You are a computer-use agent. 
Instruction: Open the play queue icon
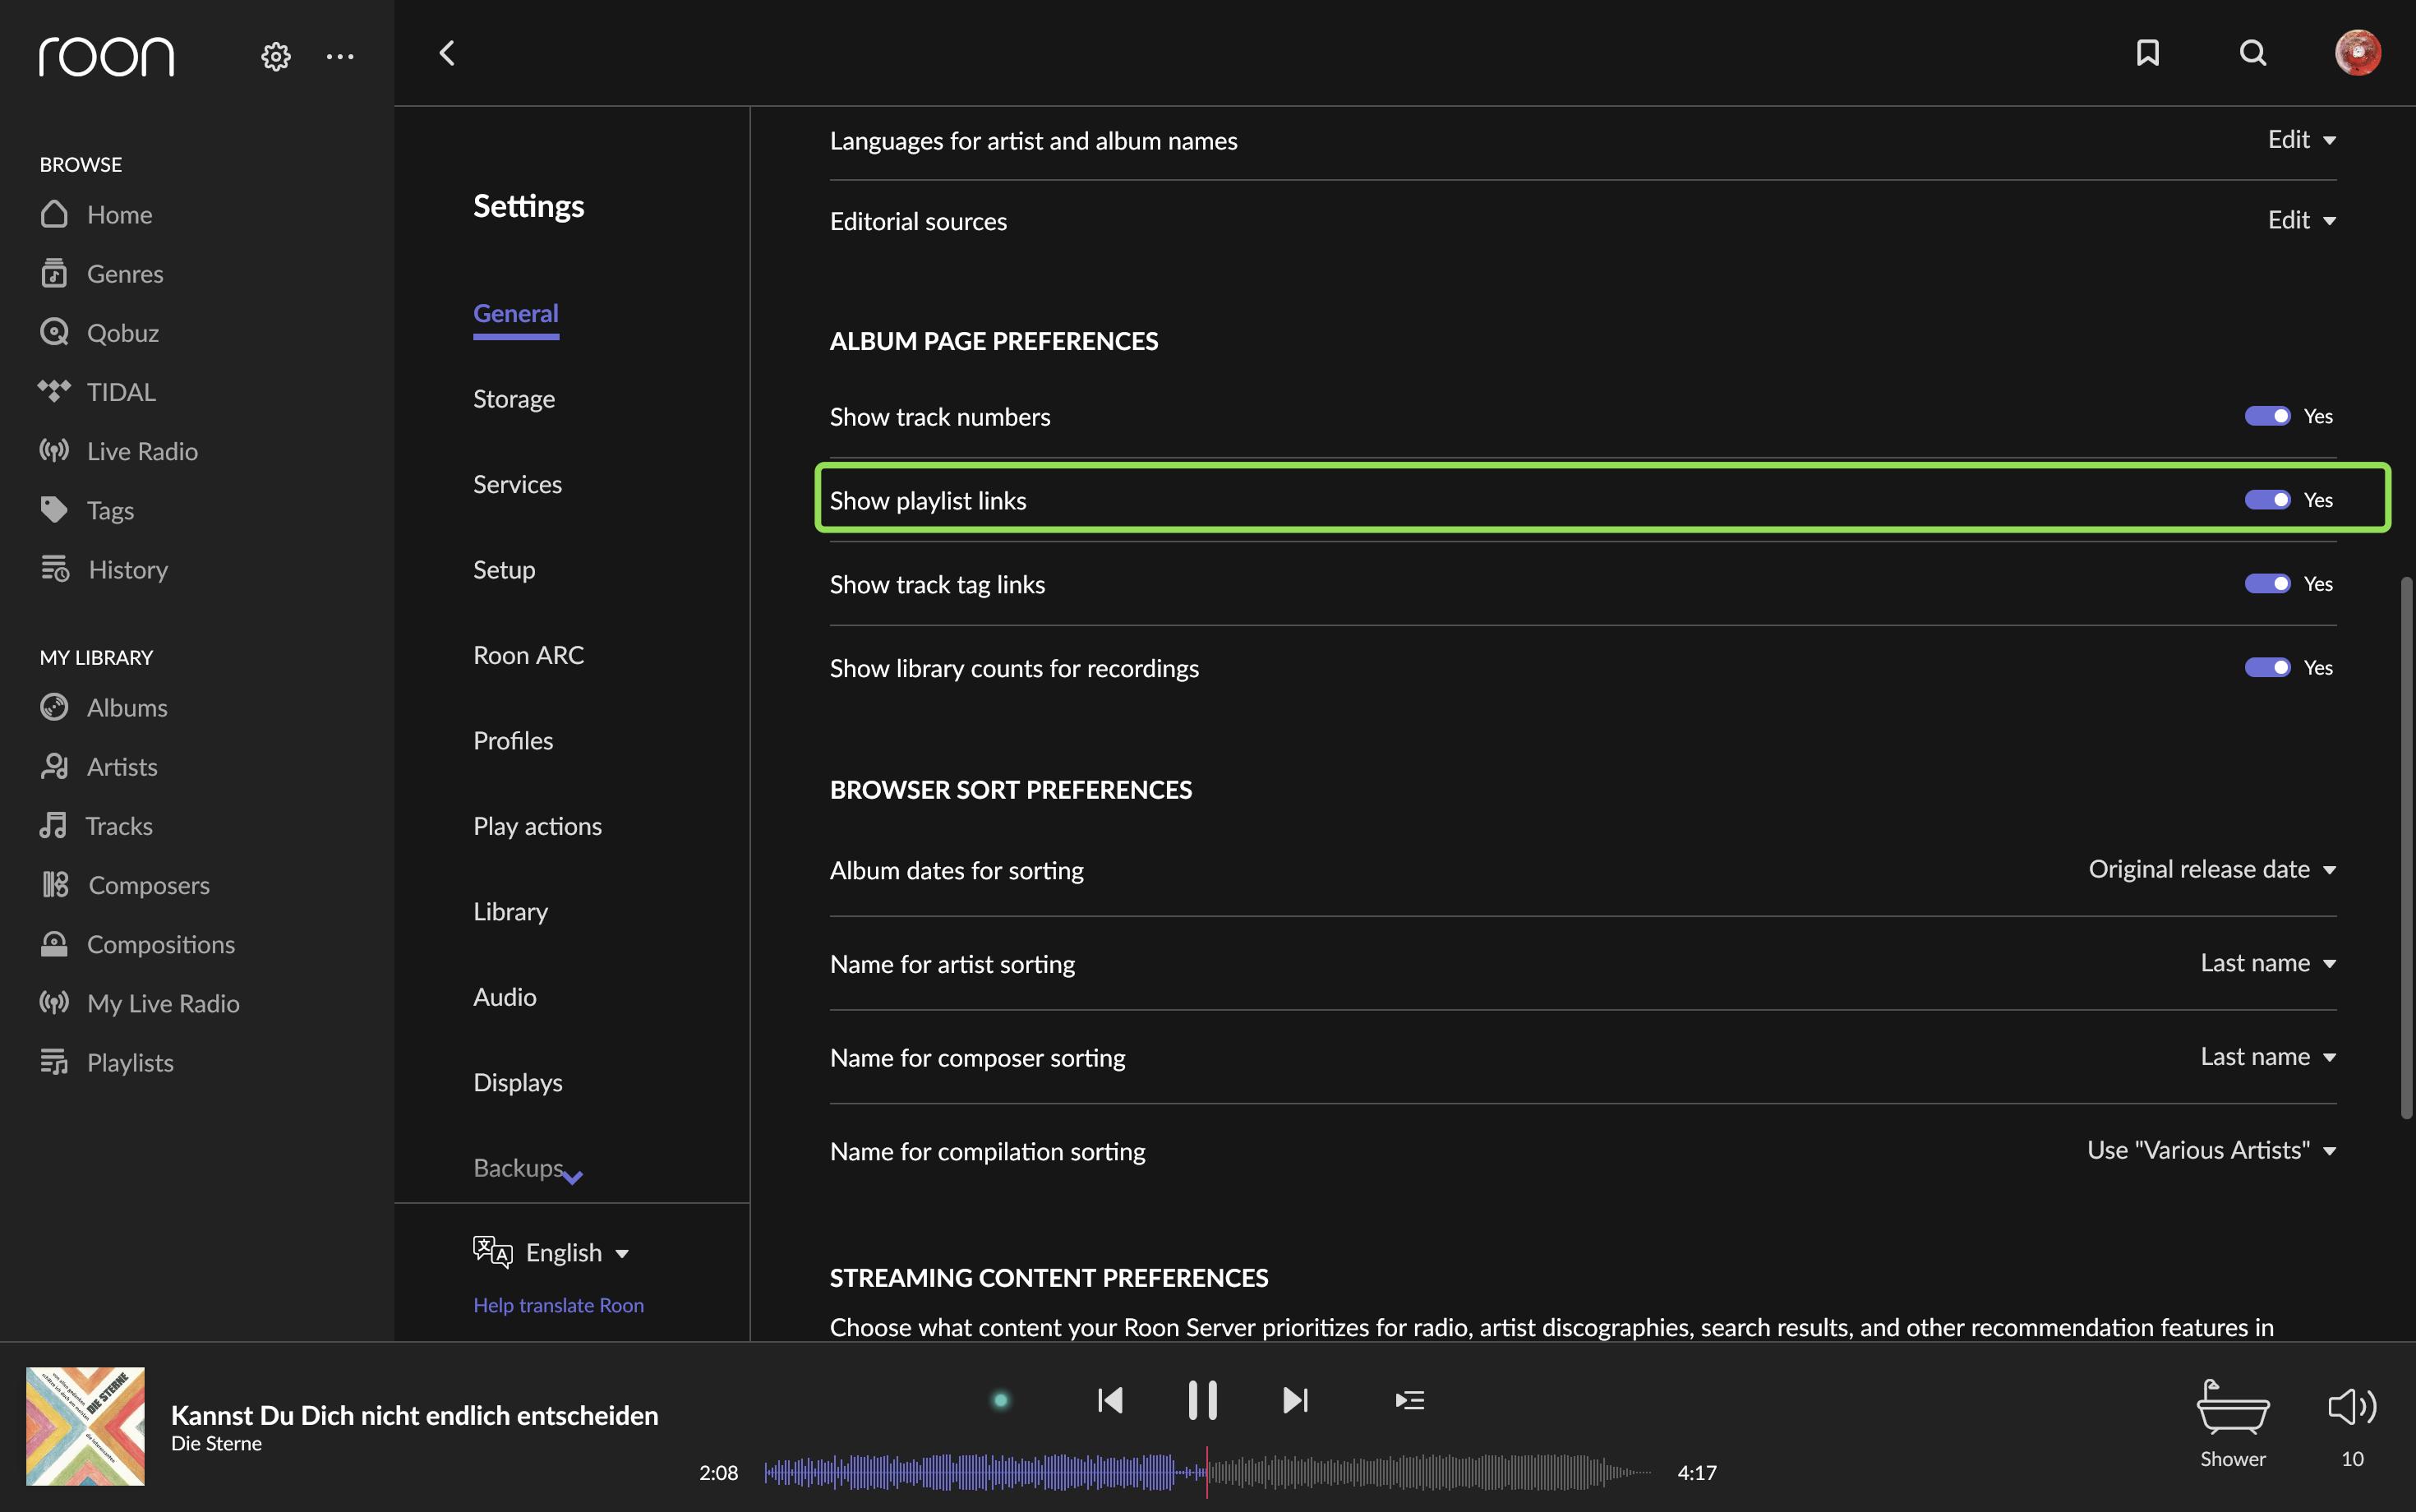pyautogui.click(x=1409, y=1400)
